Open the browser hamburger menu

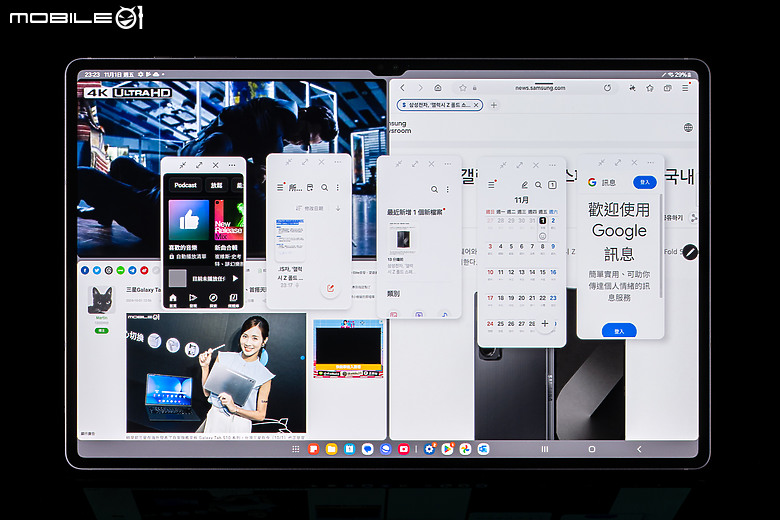click(685, 88)
